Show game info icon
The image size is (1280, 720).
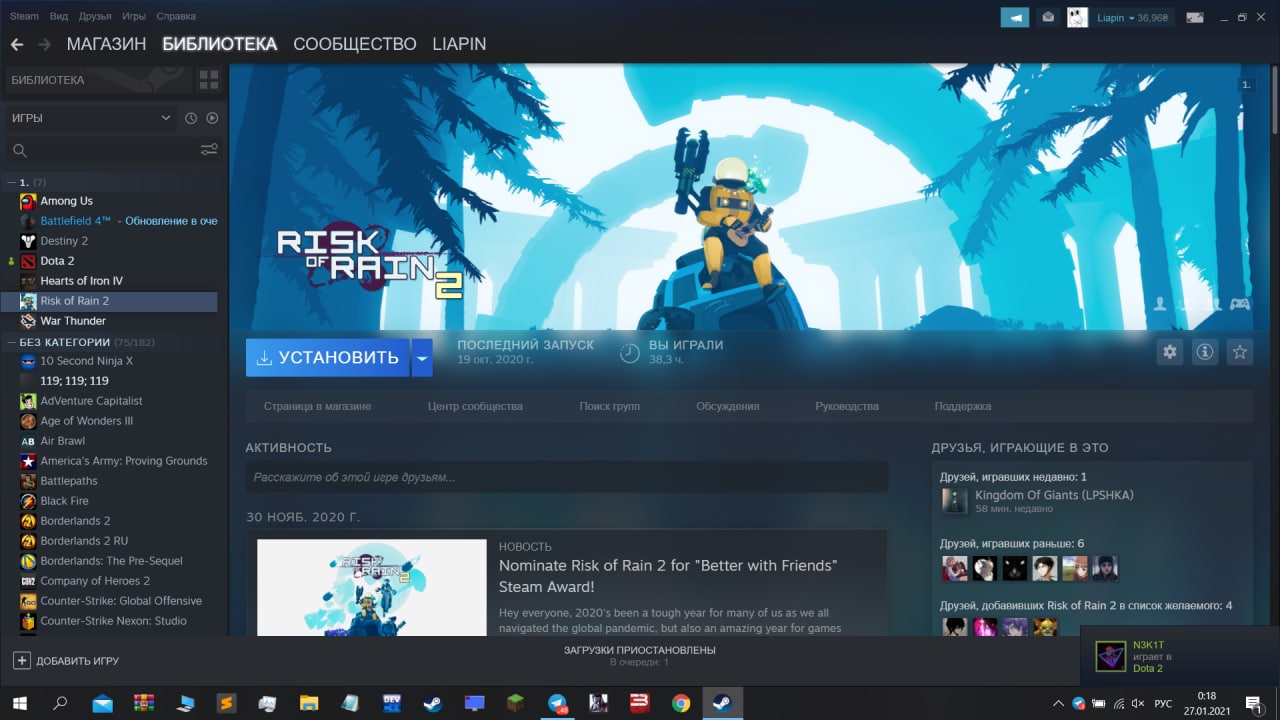[x=1205, y=352]
